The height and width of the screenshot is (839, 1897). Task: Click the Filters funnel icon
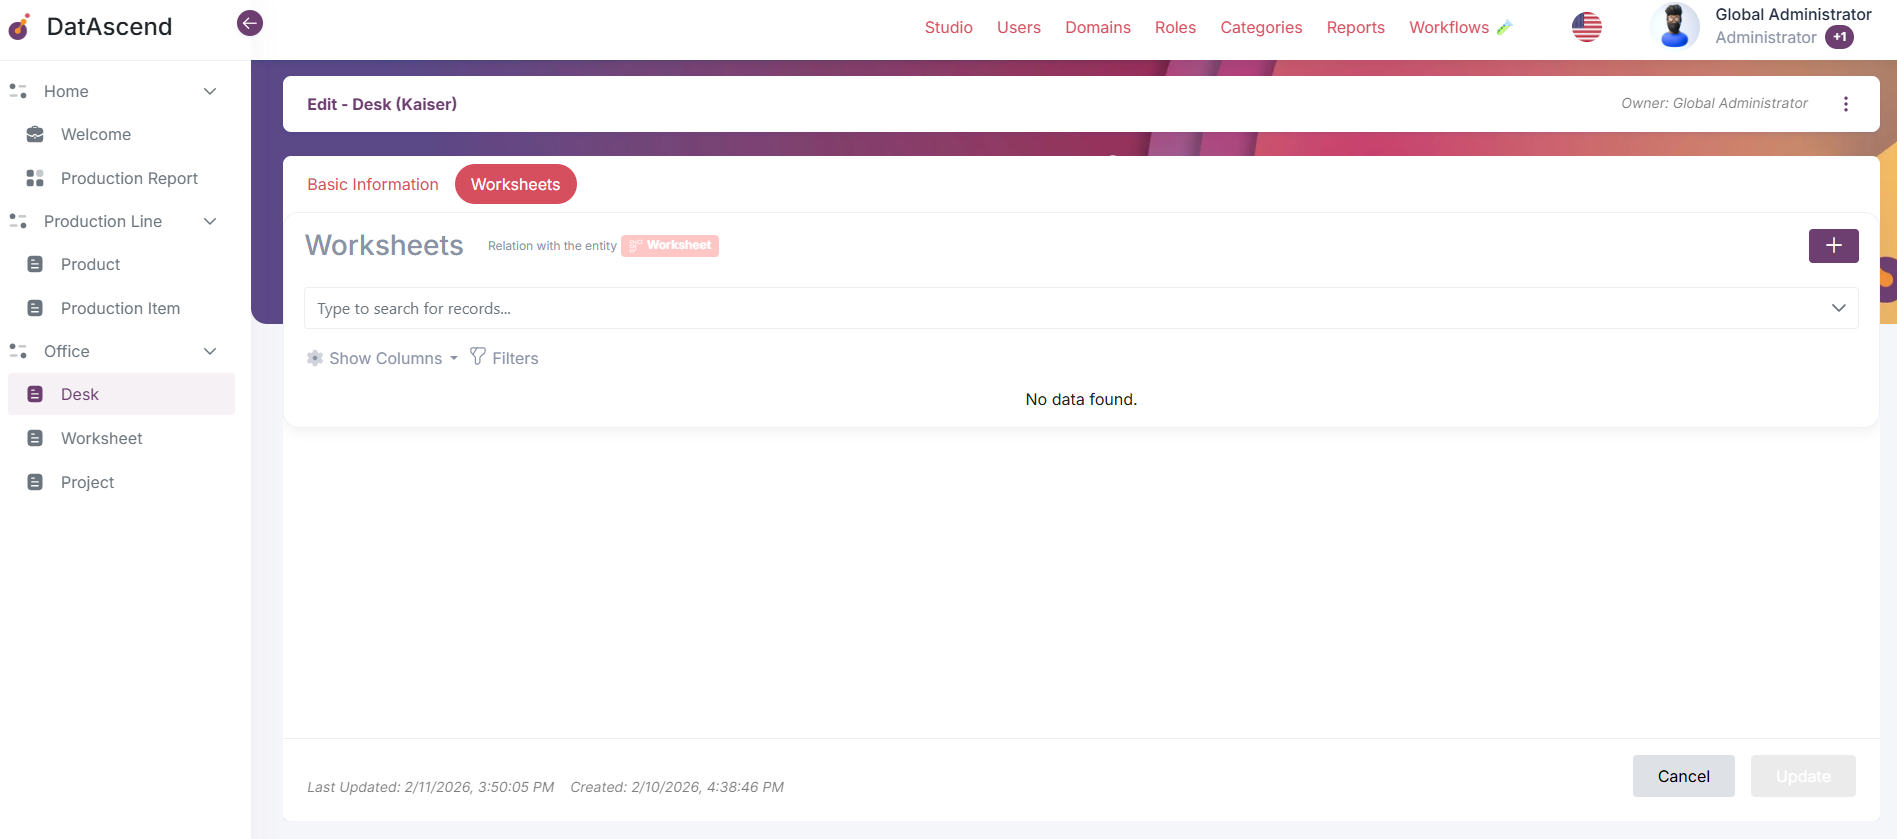click(x=478, y=357)
